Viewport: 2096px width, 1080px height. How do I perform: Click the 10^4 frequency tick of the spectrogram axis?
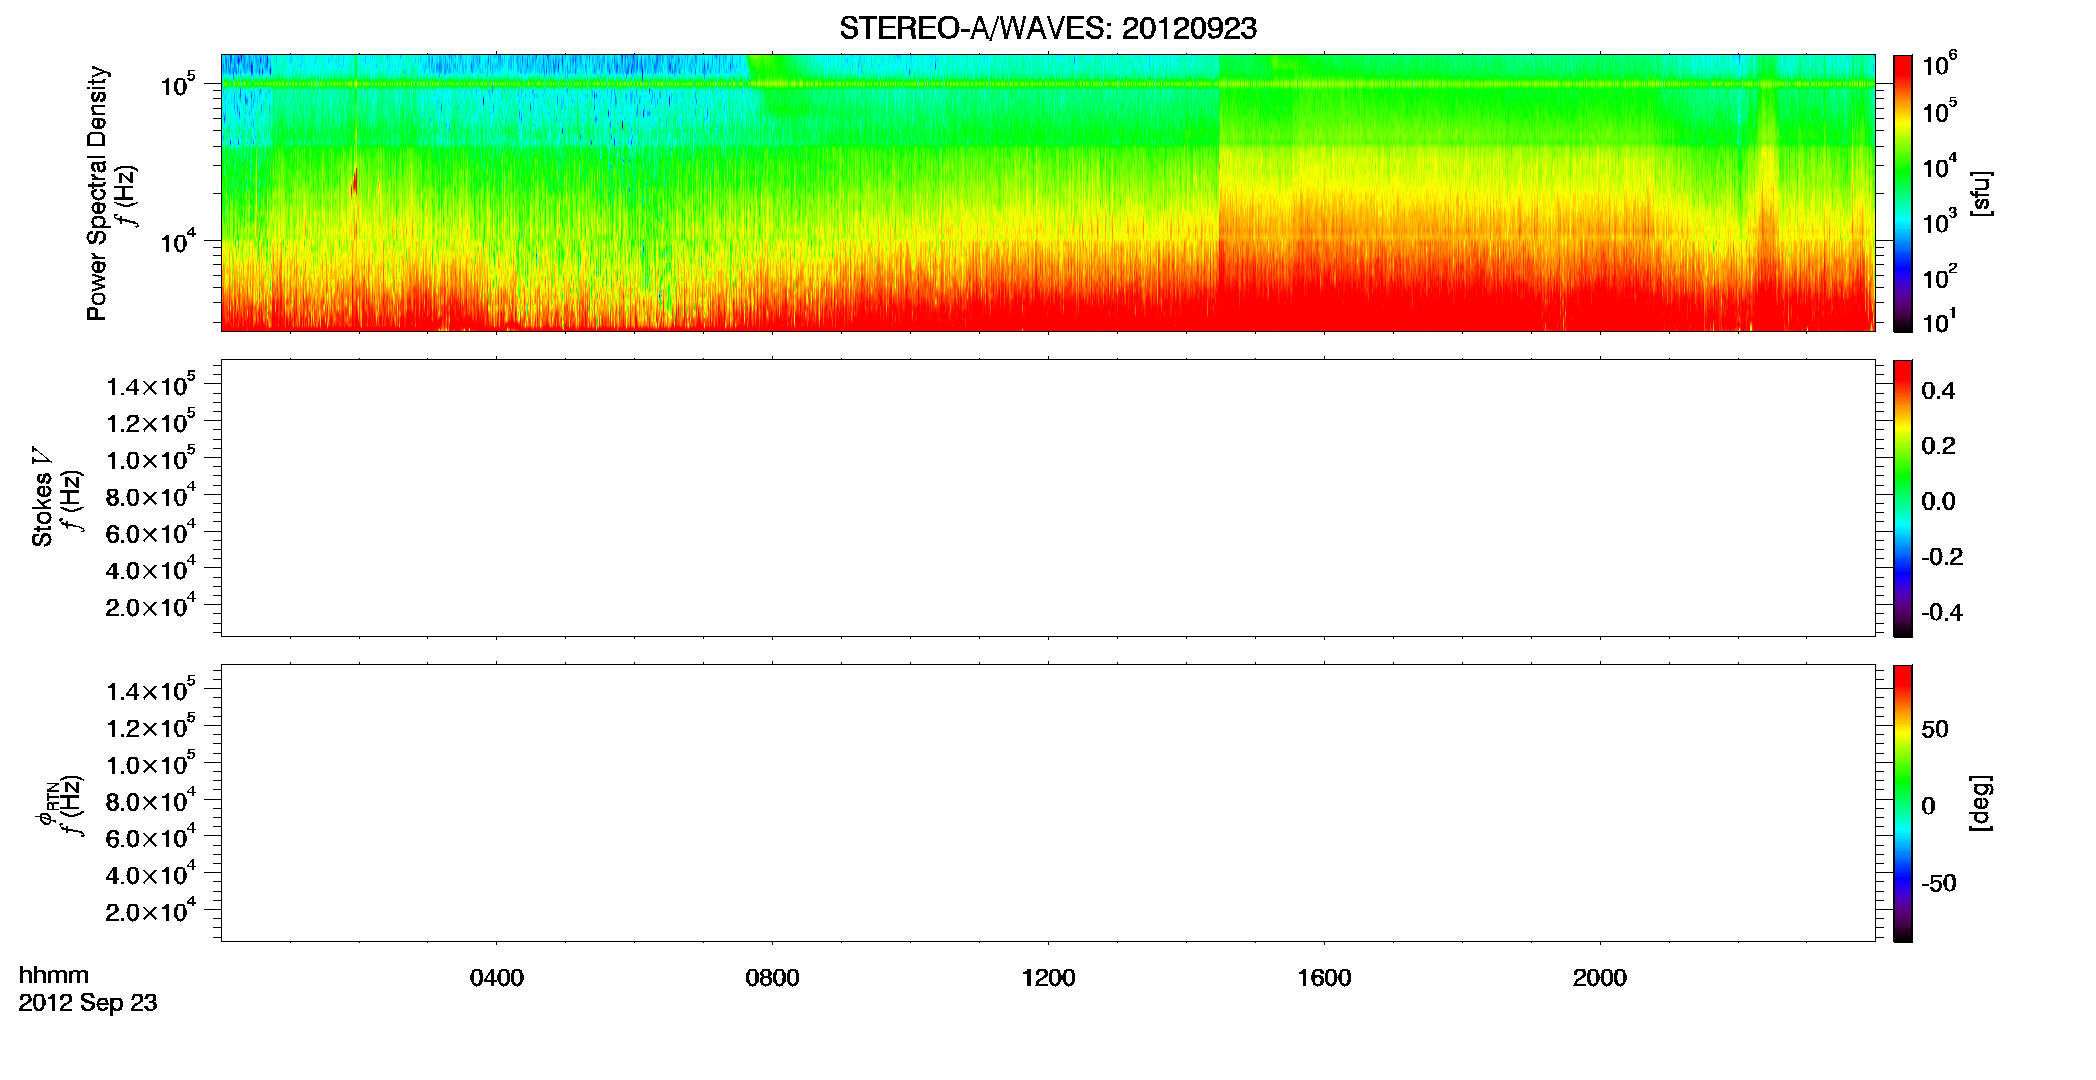click(177, 242)
